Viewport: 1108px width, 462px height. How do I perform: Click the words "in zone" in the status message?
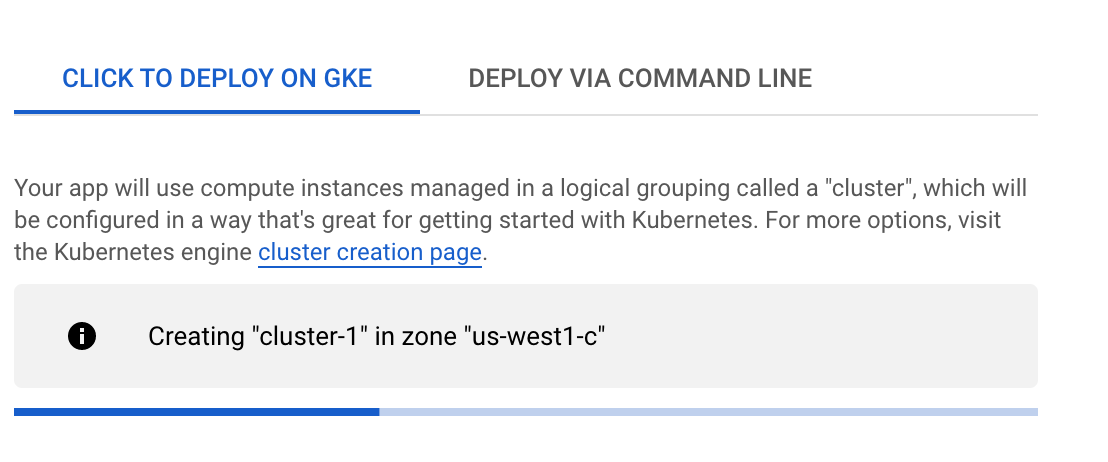pyautogui.click(x=416, y=336)
